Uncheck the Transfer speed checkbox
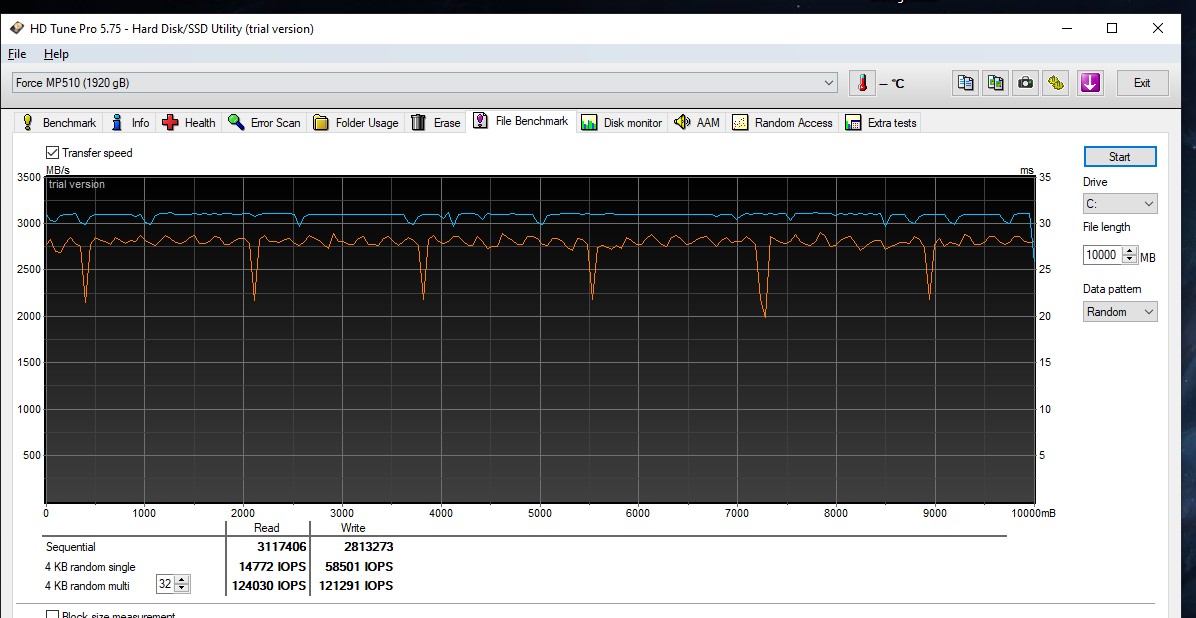This screenshot has height=618, width=1196. coord(53,153)
